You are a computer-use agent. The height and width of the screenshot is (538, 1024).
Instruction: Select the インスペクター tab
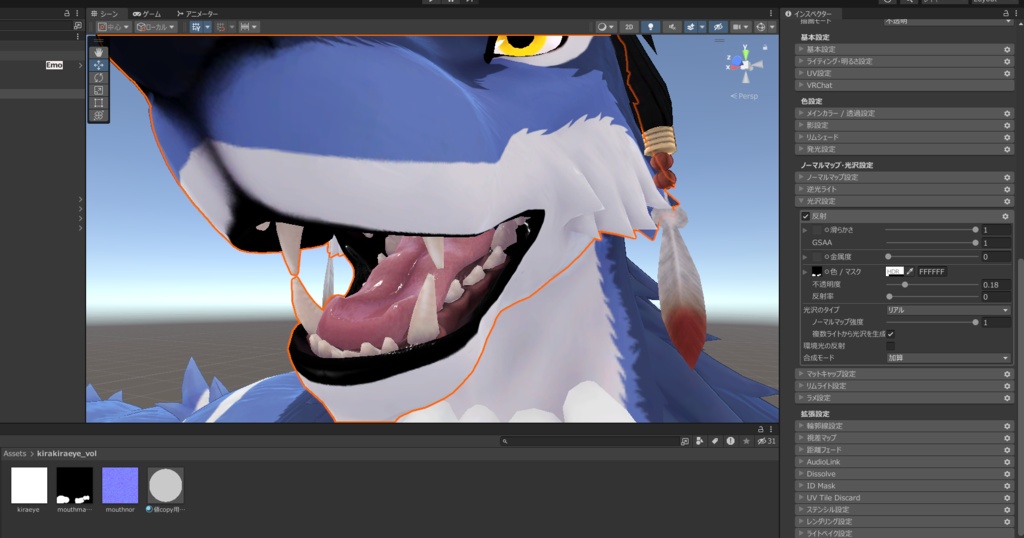[x=808, y=14]
